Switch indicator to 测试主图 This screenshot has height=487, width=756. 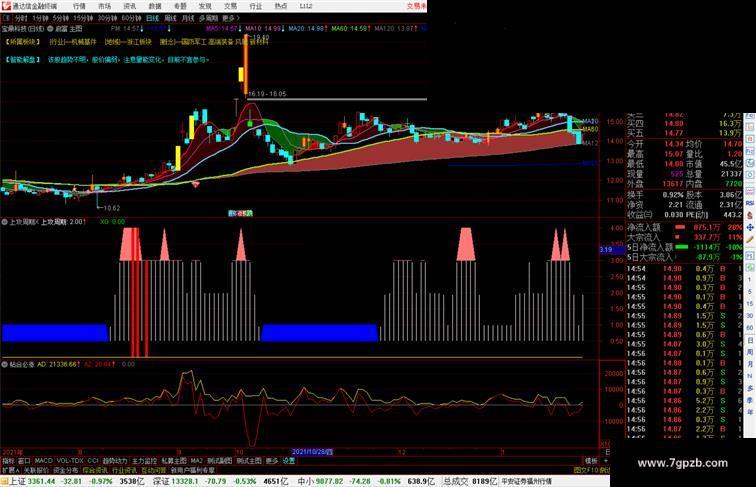[x=249, y=461]
